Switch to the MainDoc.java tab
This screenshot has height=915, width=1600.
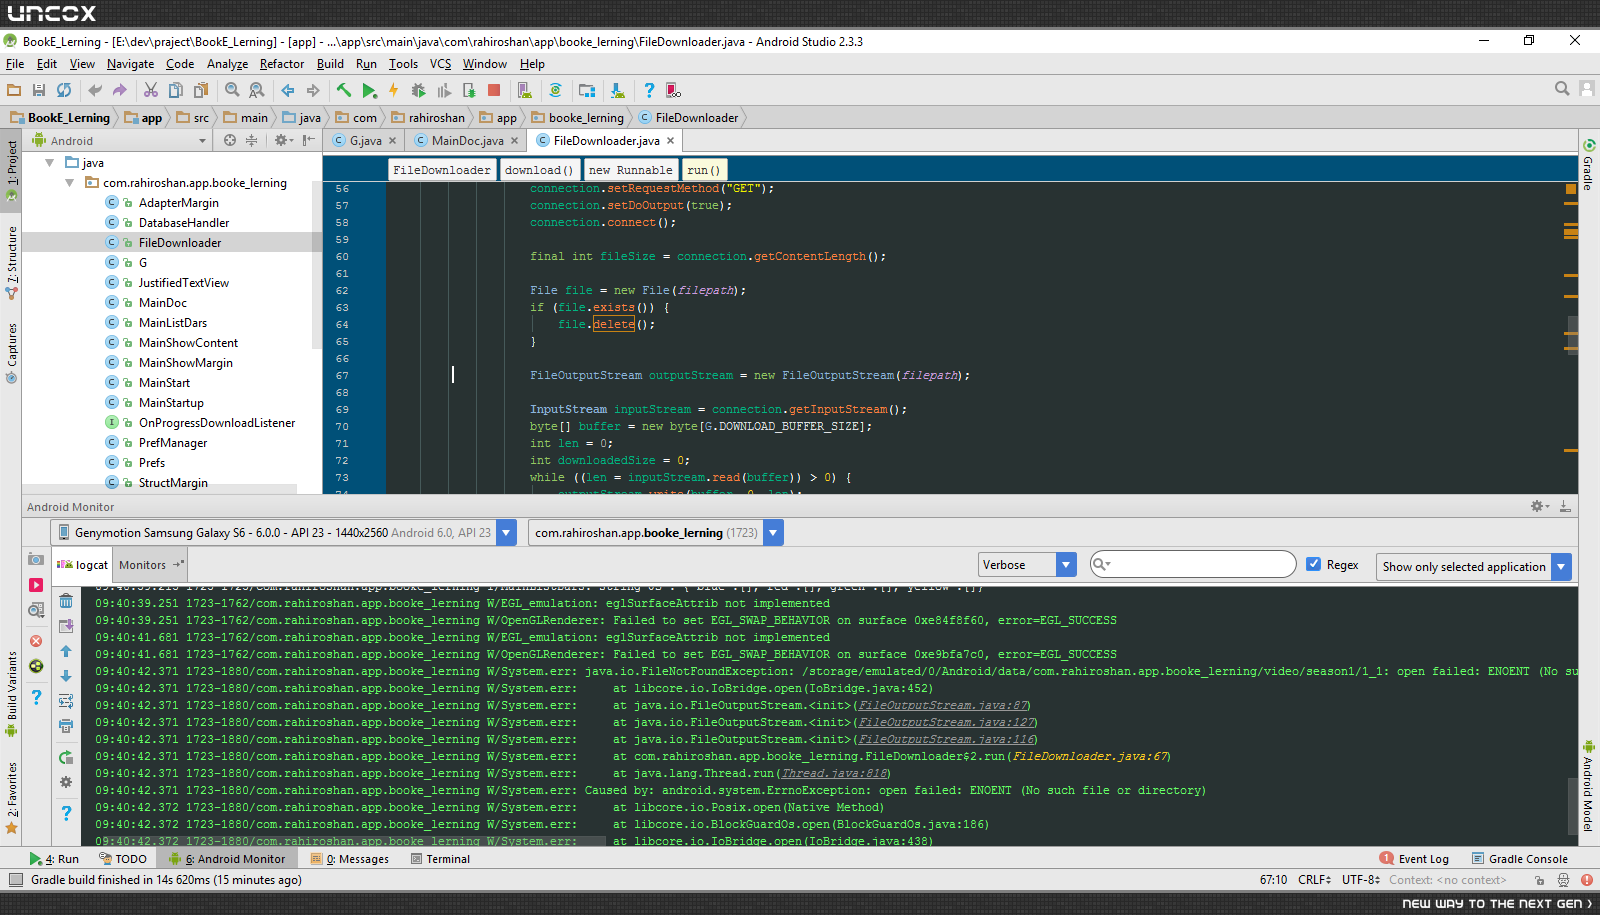466,141
